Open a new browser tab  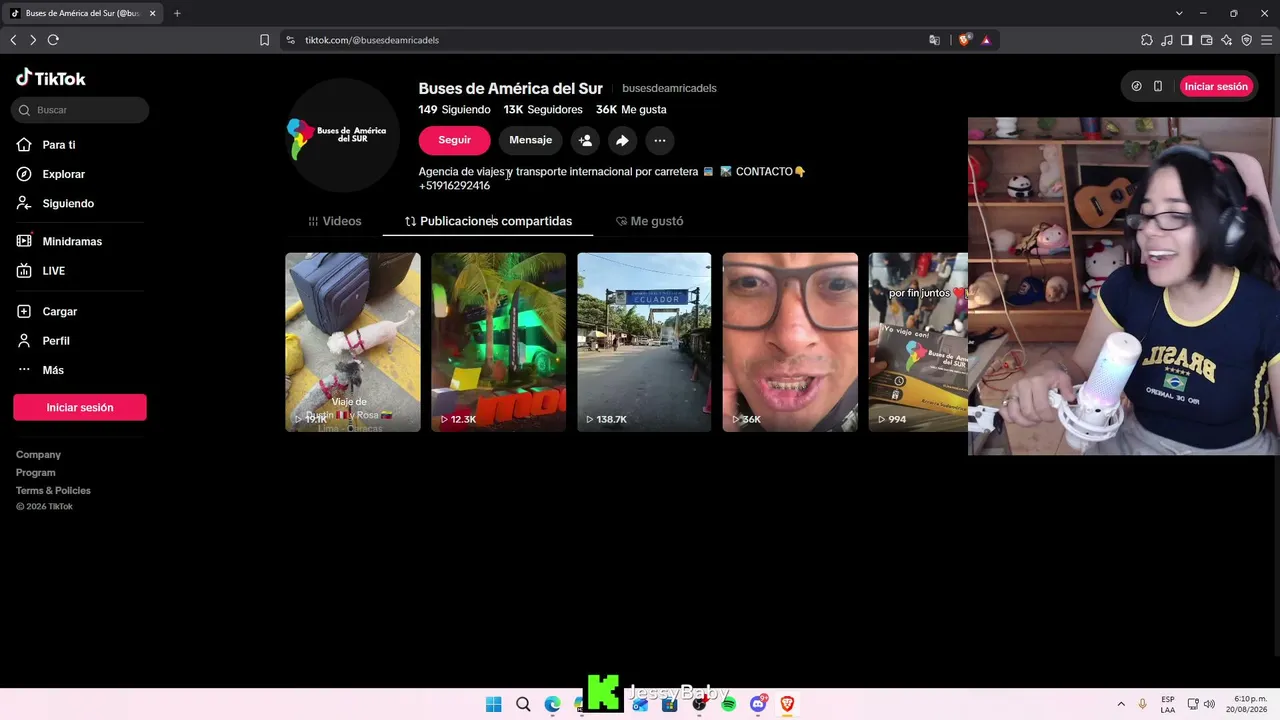pos(177,13)
